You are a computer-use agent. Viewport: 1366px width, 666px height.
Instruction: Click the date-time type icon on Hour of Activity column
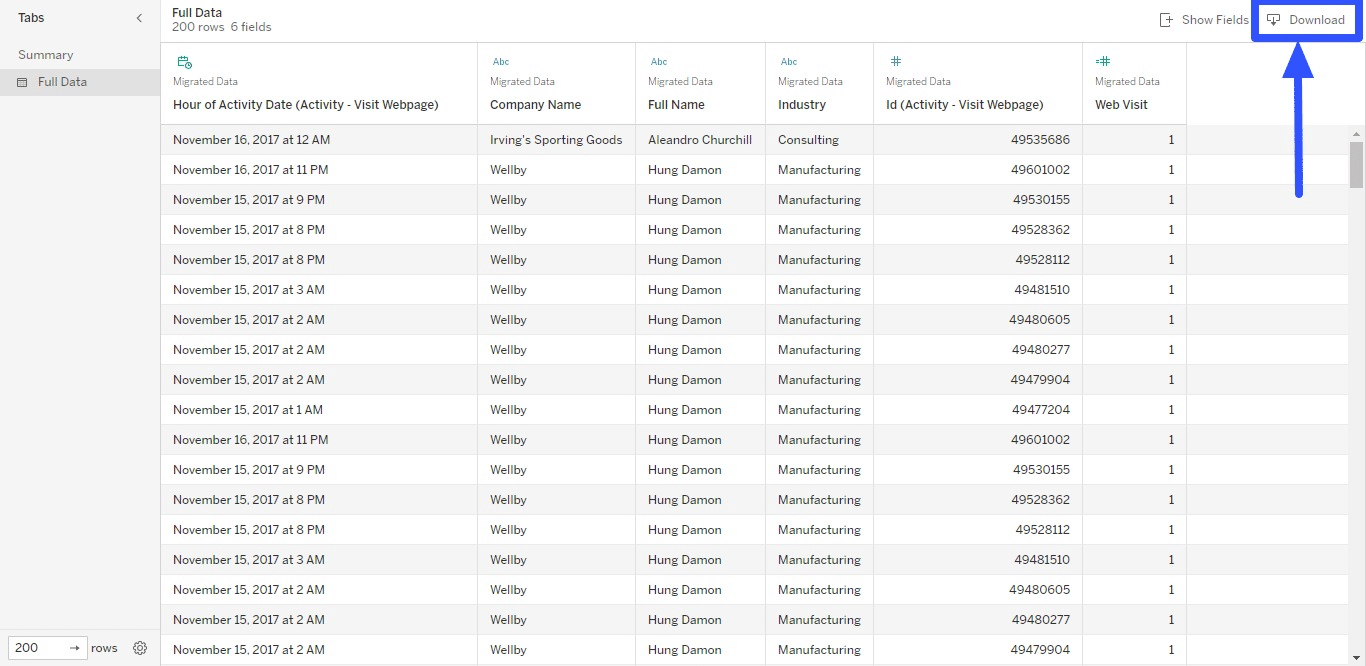coord(184,62)
